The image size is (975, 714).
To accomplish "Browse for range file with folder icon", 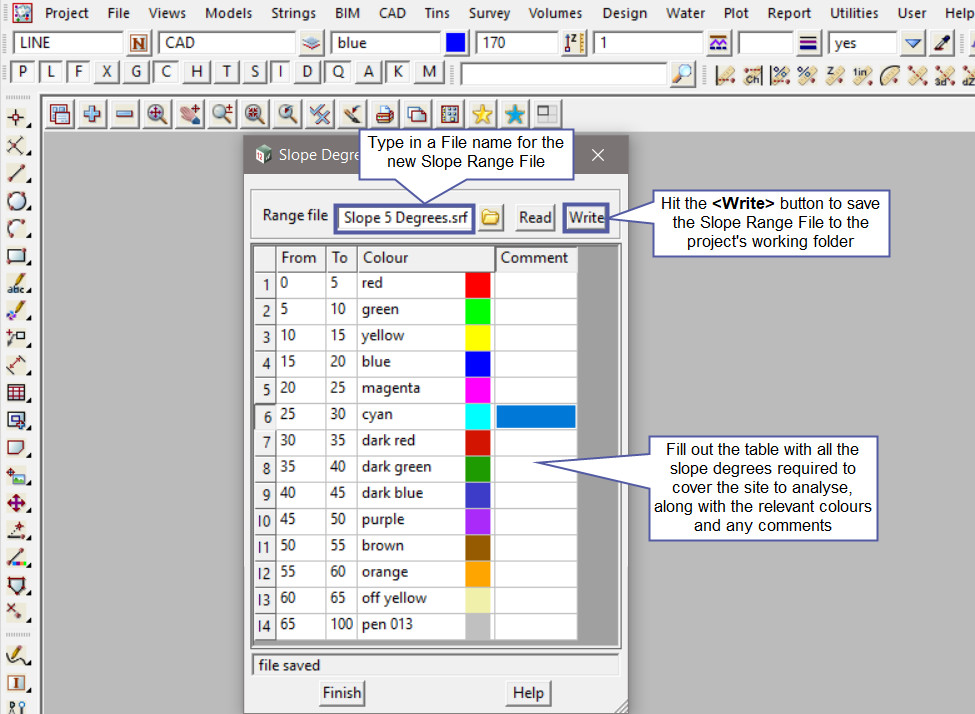I will click(490, 217).
